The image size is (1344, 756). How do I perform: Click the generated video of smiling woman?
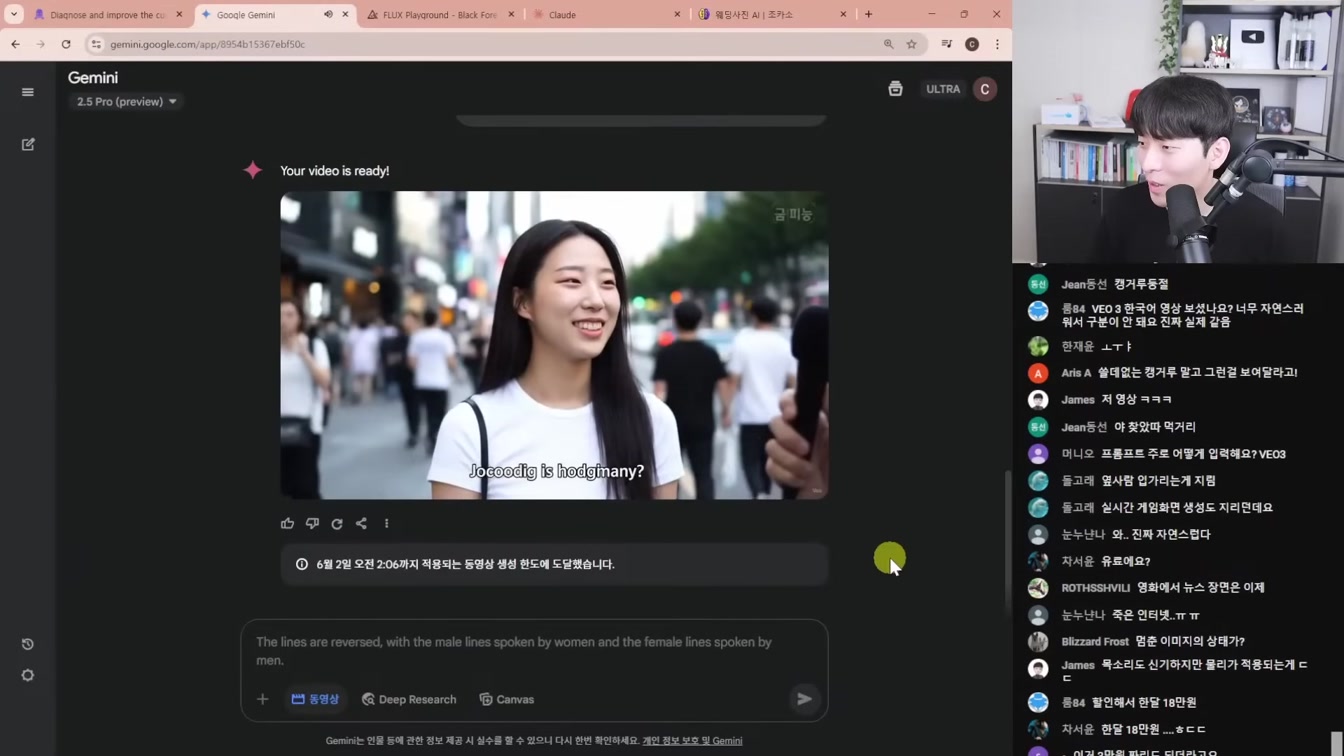554,345
